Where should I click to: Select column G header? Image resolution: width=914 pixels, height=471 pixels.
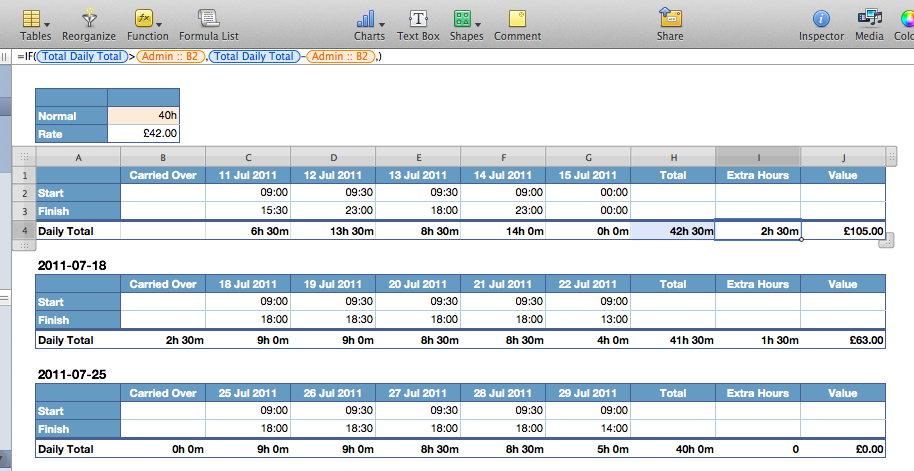click(x=588, y=157)
